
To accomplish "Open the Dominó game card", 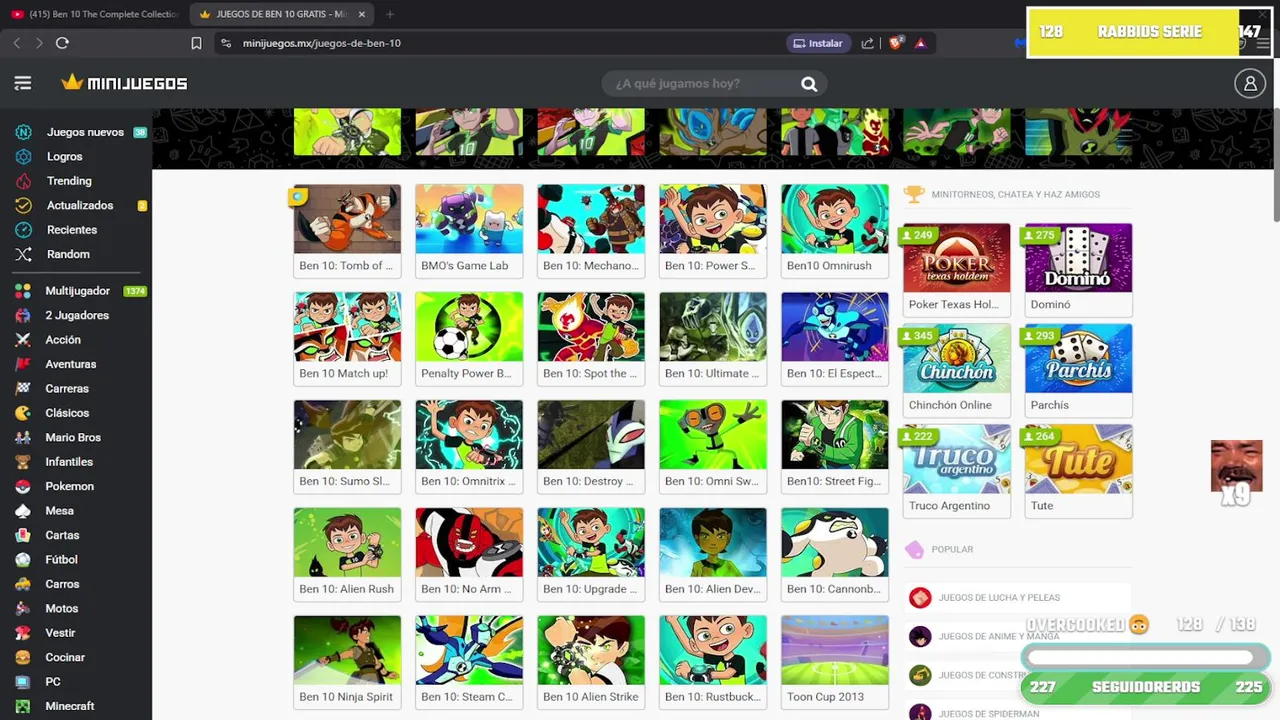I will pyautogui.click(x=1079, y=269).
